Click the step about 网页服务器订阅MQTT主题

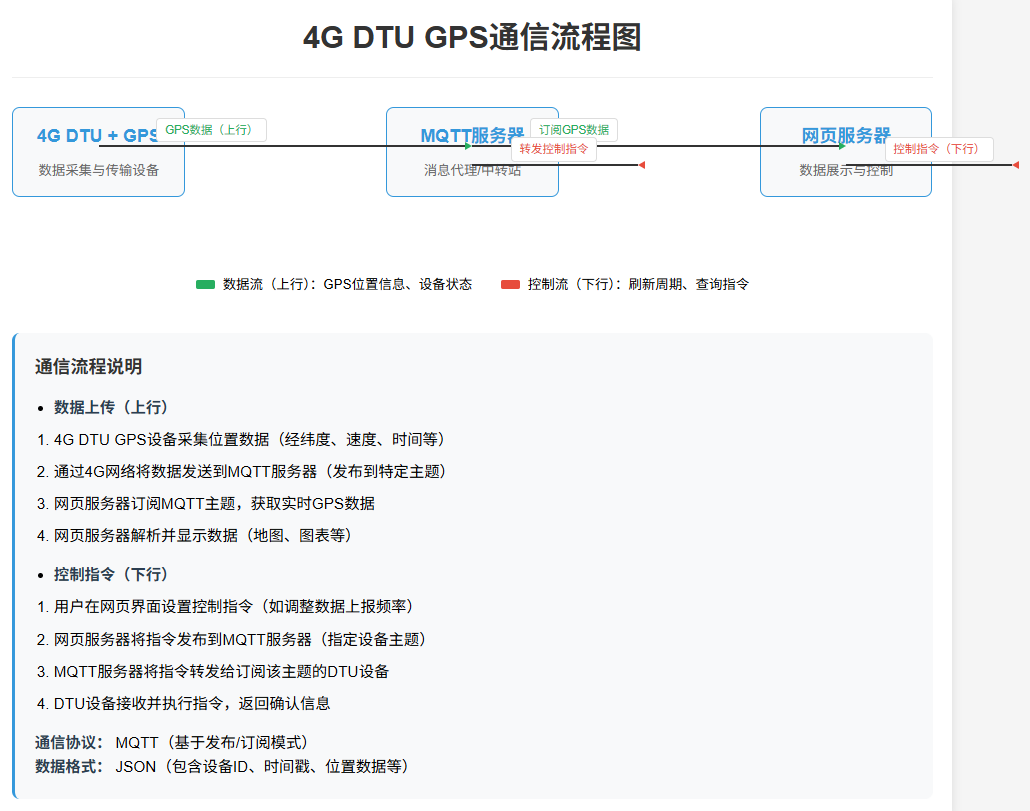point(214,503)
